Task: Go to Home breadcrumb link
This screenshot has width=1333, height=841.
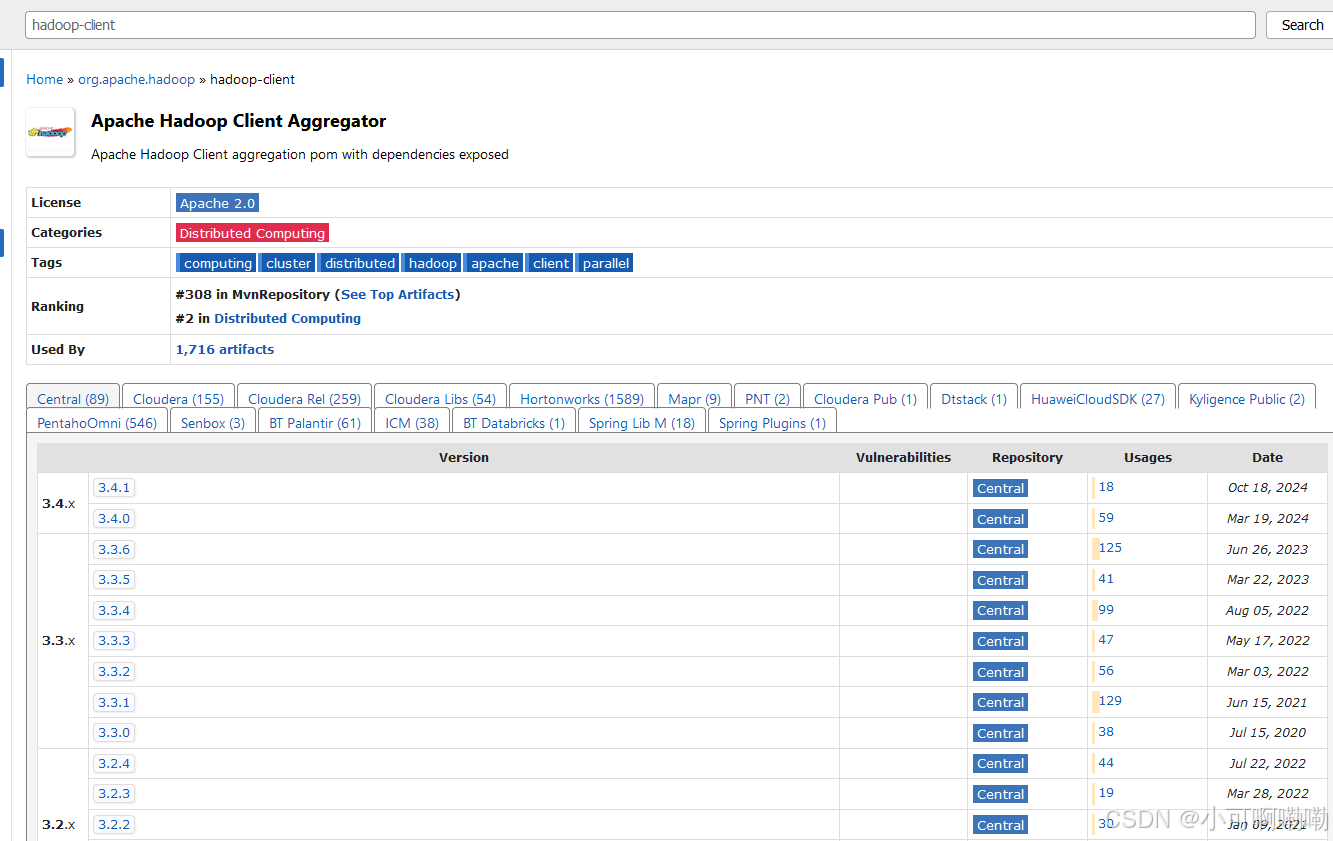Action: pos(45,79)
